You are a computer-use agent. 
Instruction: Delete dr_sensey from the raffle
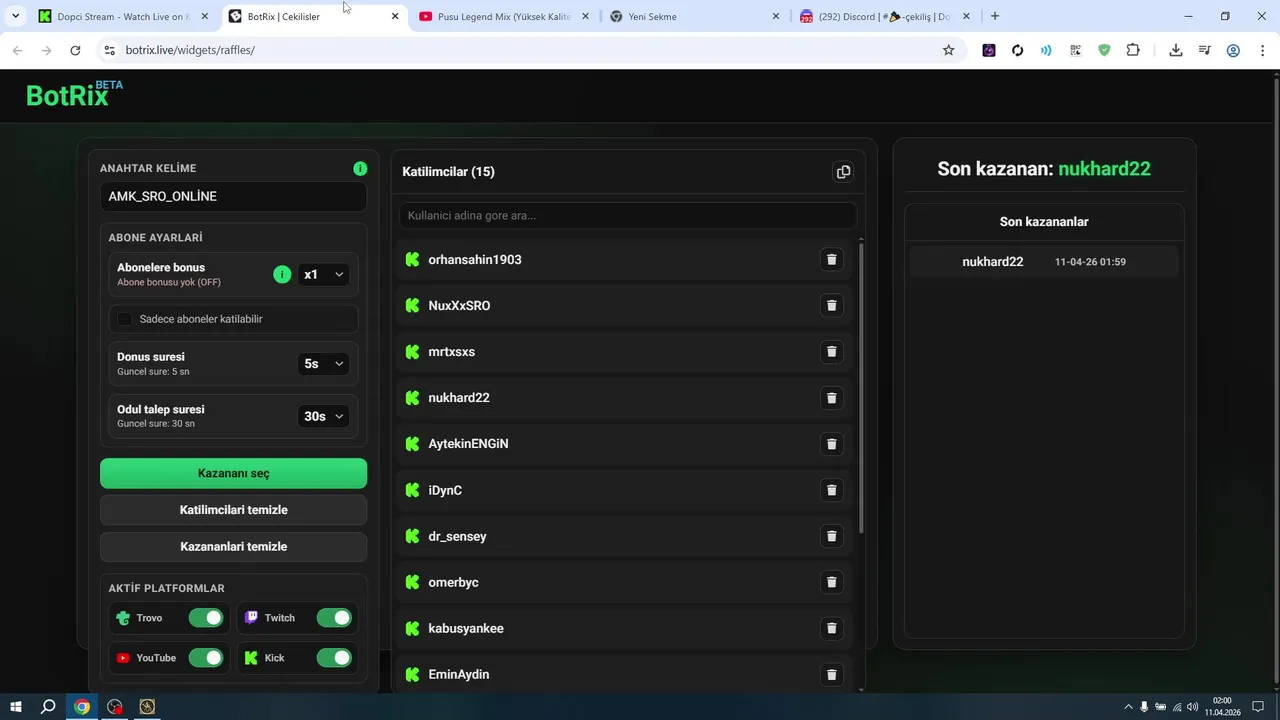(831, 536)
